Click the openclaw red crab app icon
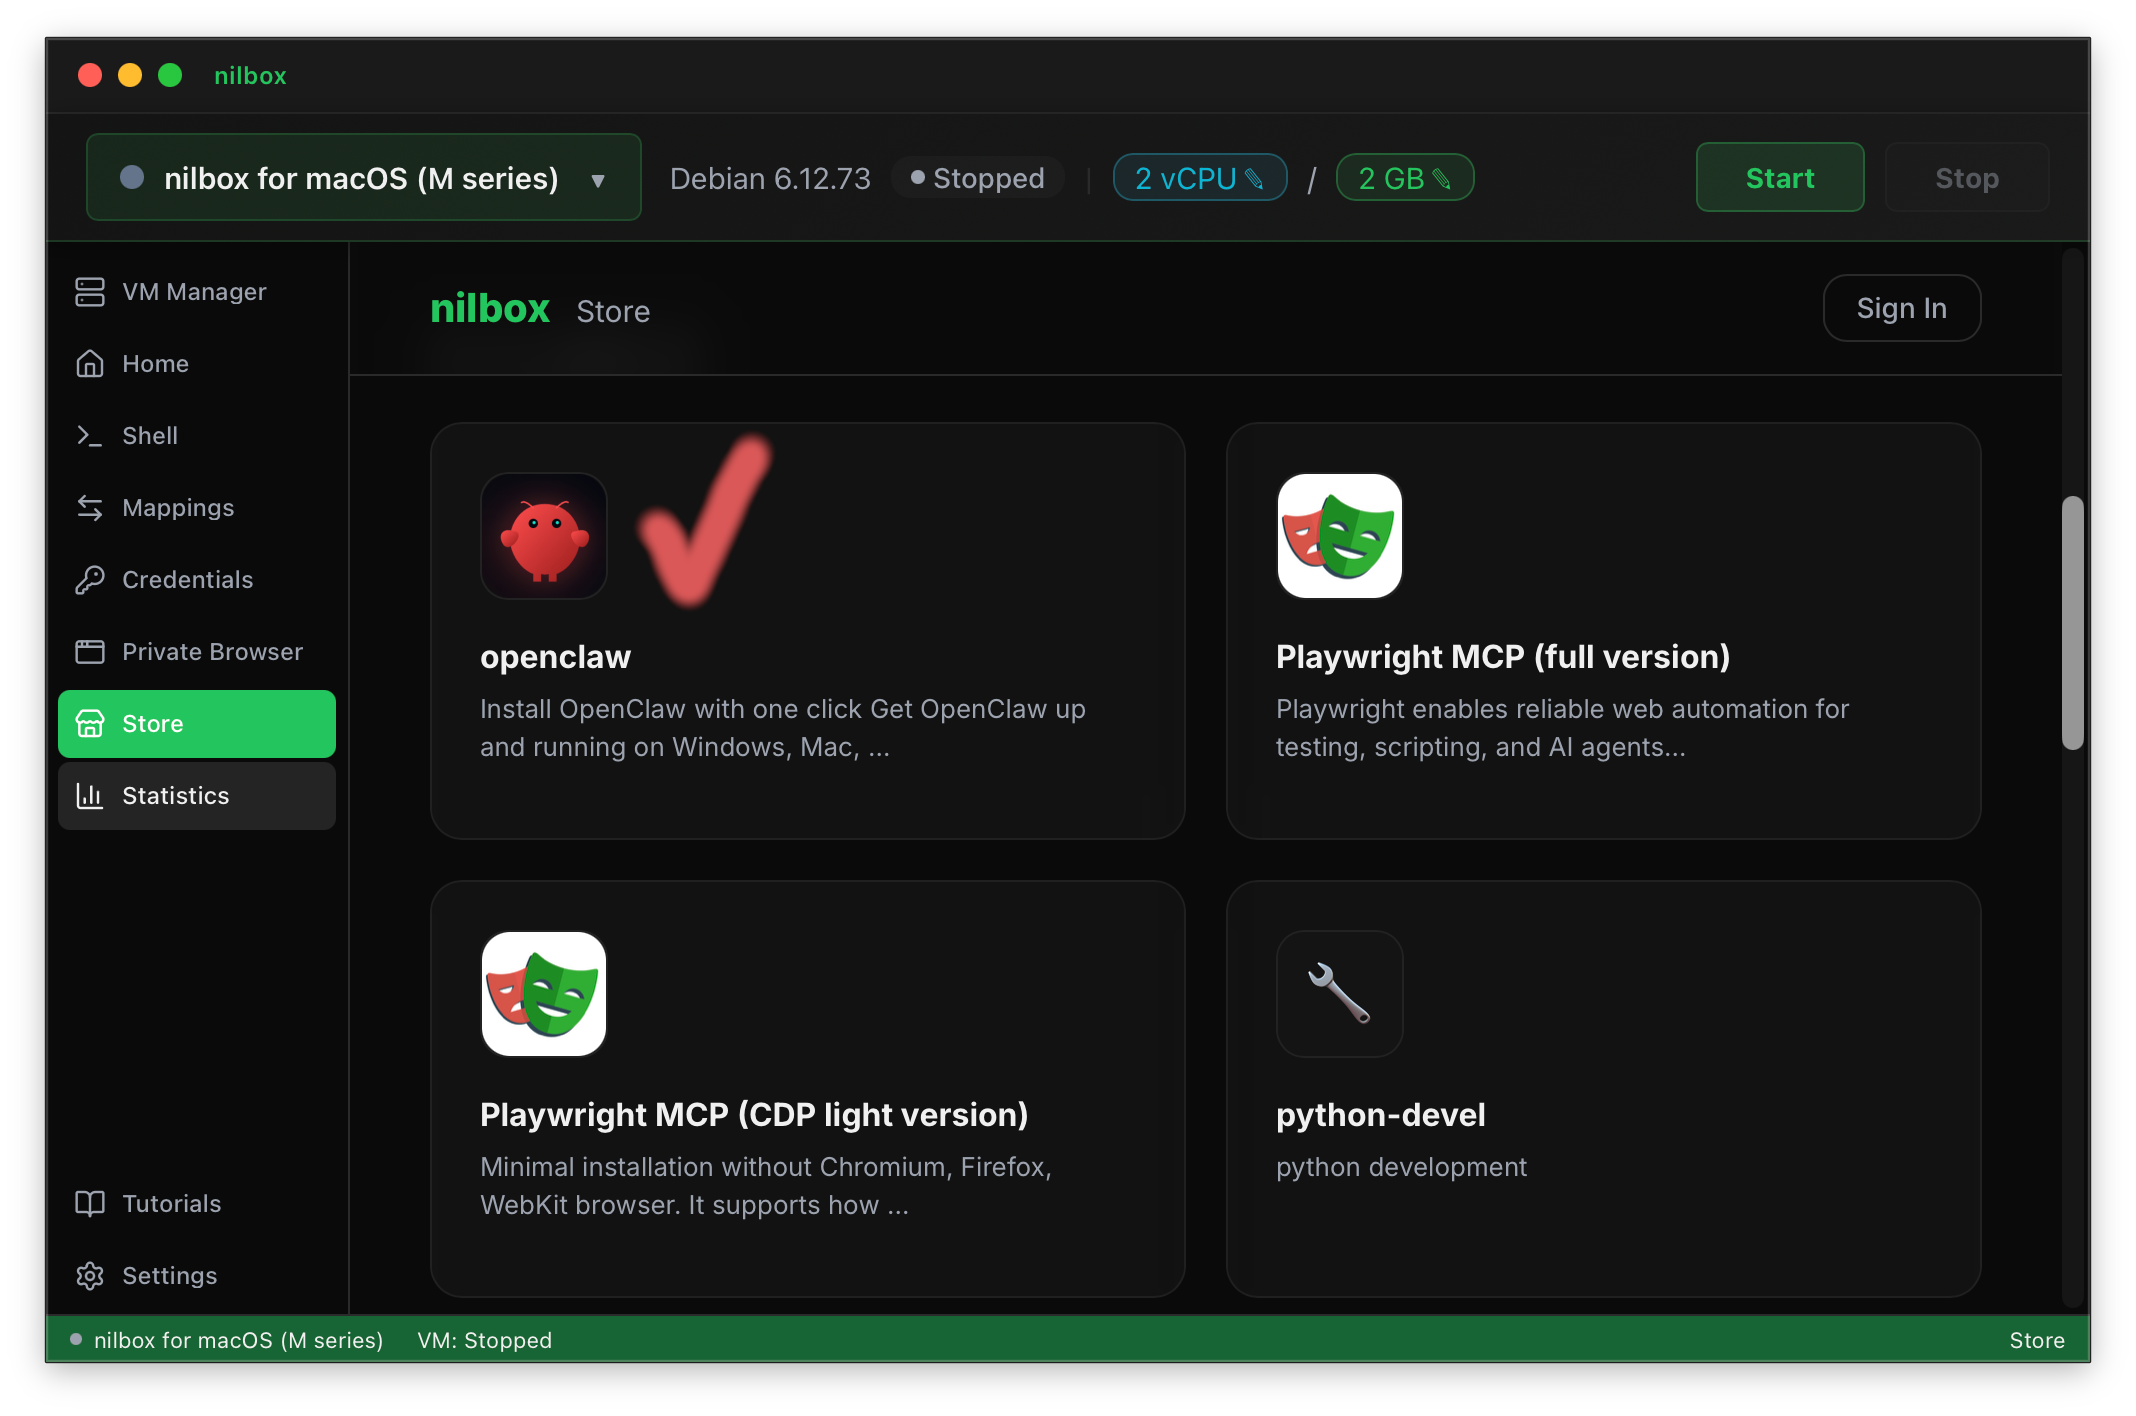The height and width of the screenshot is (1416, 2136). tap(543, 536)
